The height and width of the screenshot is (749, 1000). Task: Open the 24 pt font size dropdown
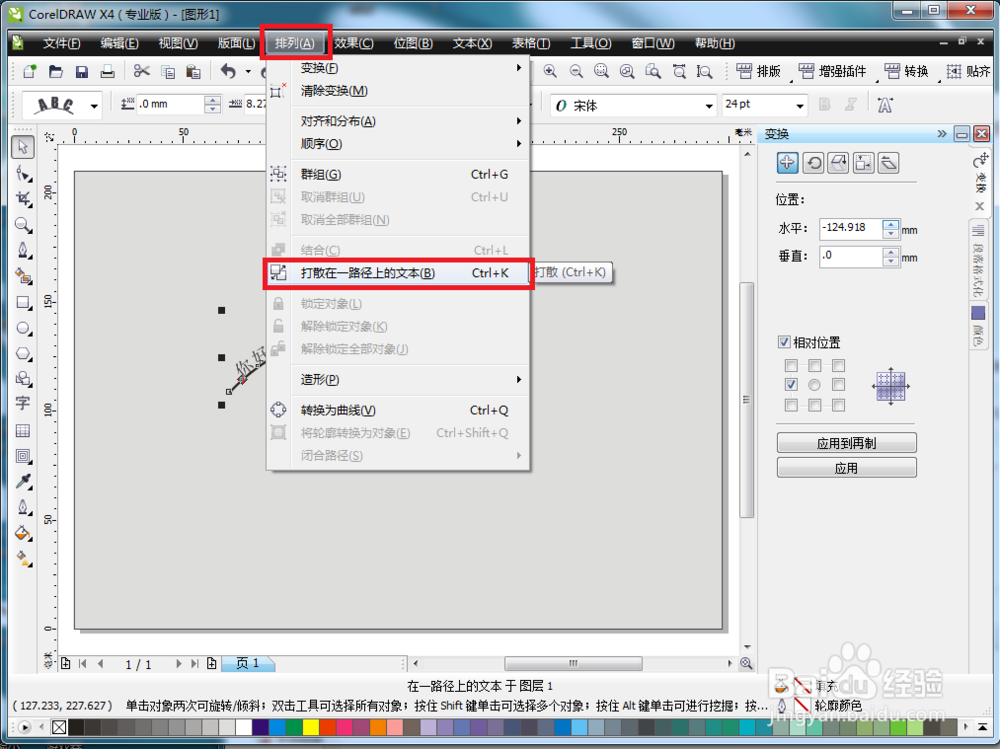pos(800,105)
